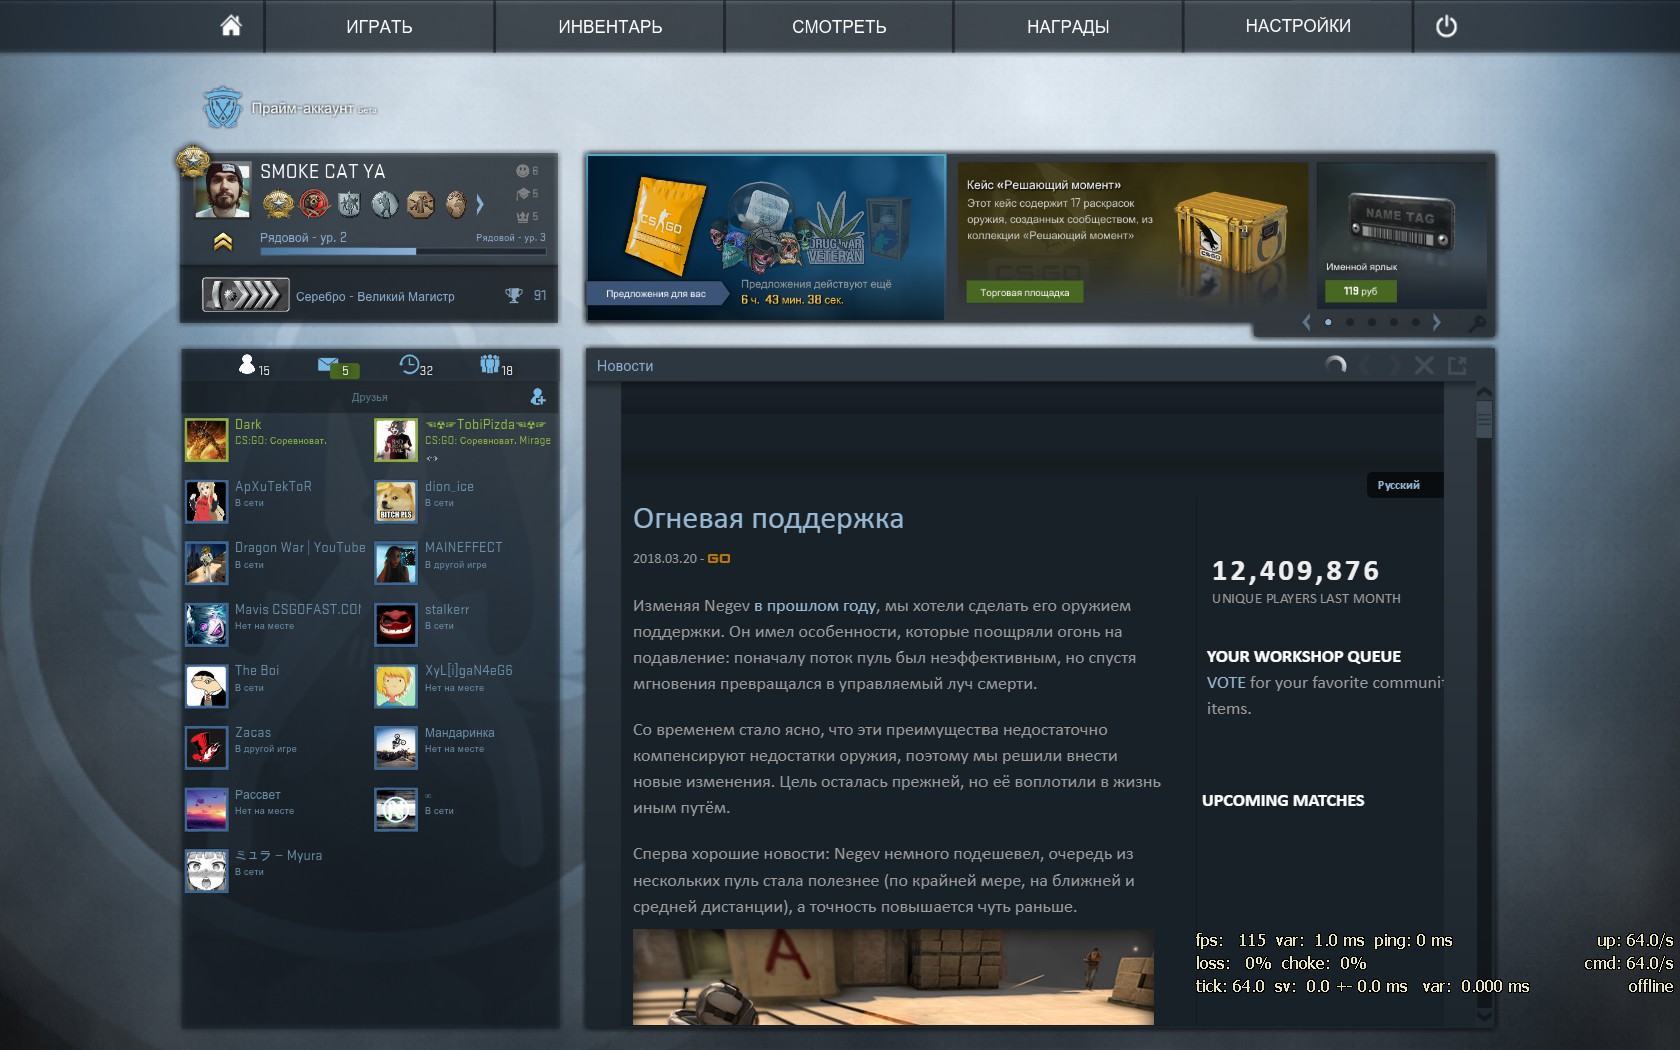Go to next store banner page
This screenshot has height=1050, width=1680.
click(x=1437, y=322)
